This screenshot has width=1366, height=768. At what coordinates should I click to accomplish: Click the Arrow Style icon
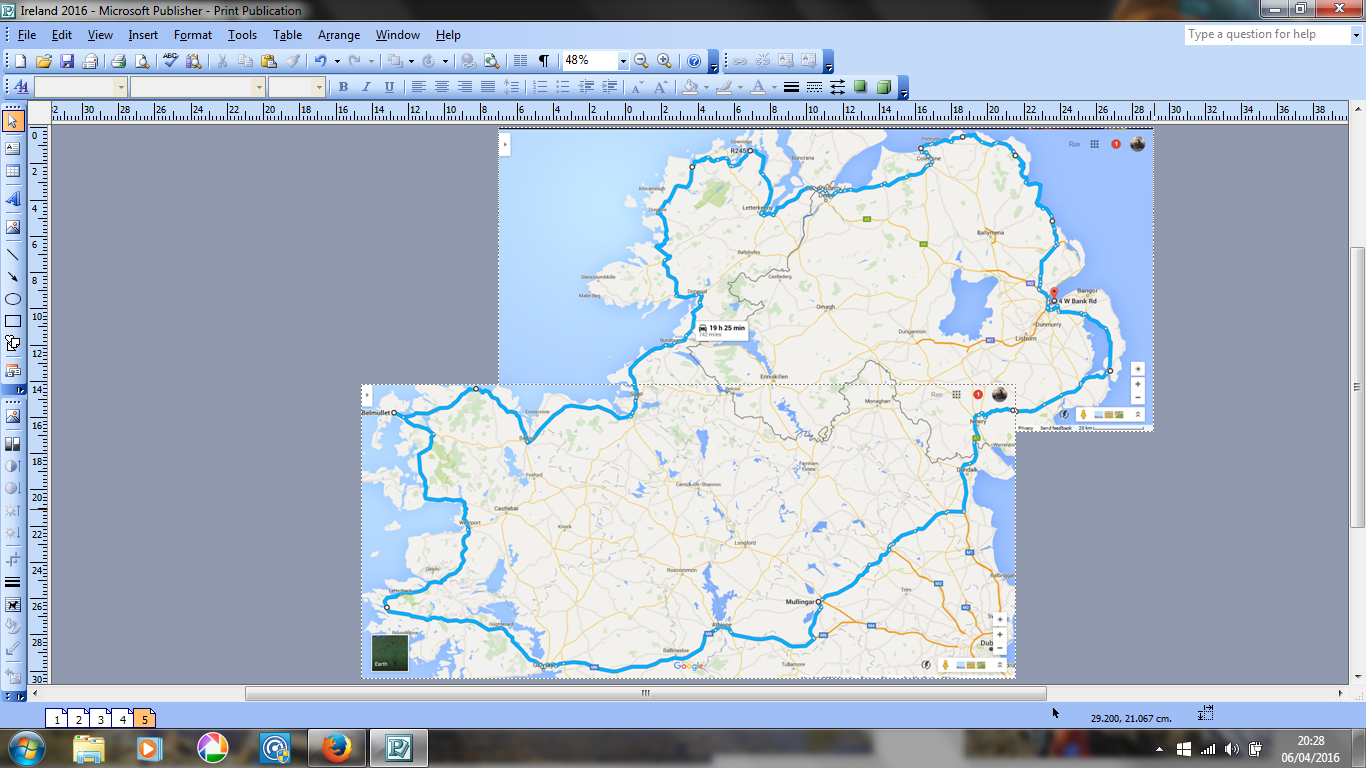pyautogui.click(x=837, y=87)
